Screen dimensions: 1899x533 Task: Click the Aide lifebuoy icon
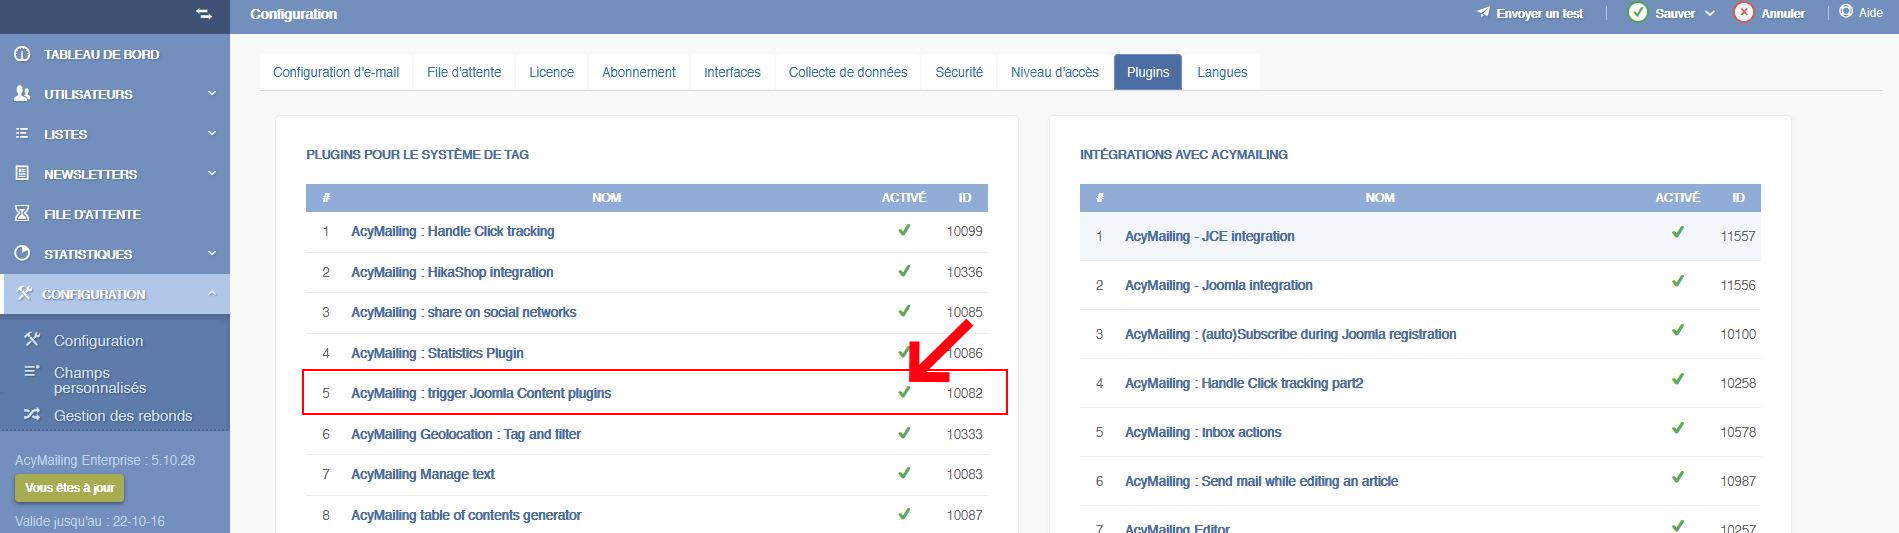coord(1846,12)
